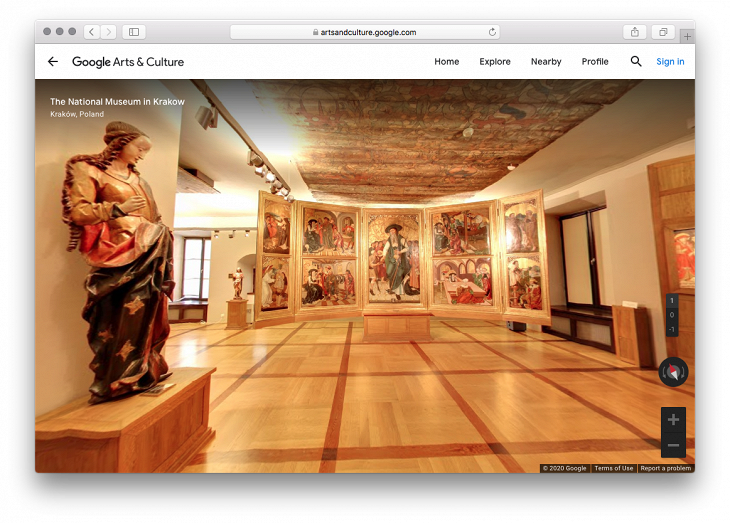
Task: Reload the page from the address bar
Action: (492, 32)
